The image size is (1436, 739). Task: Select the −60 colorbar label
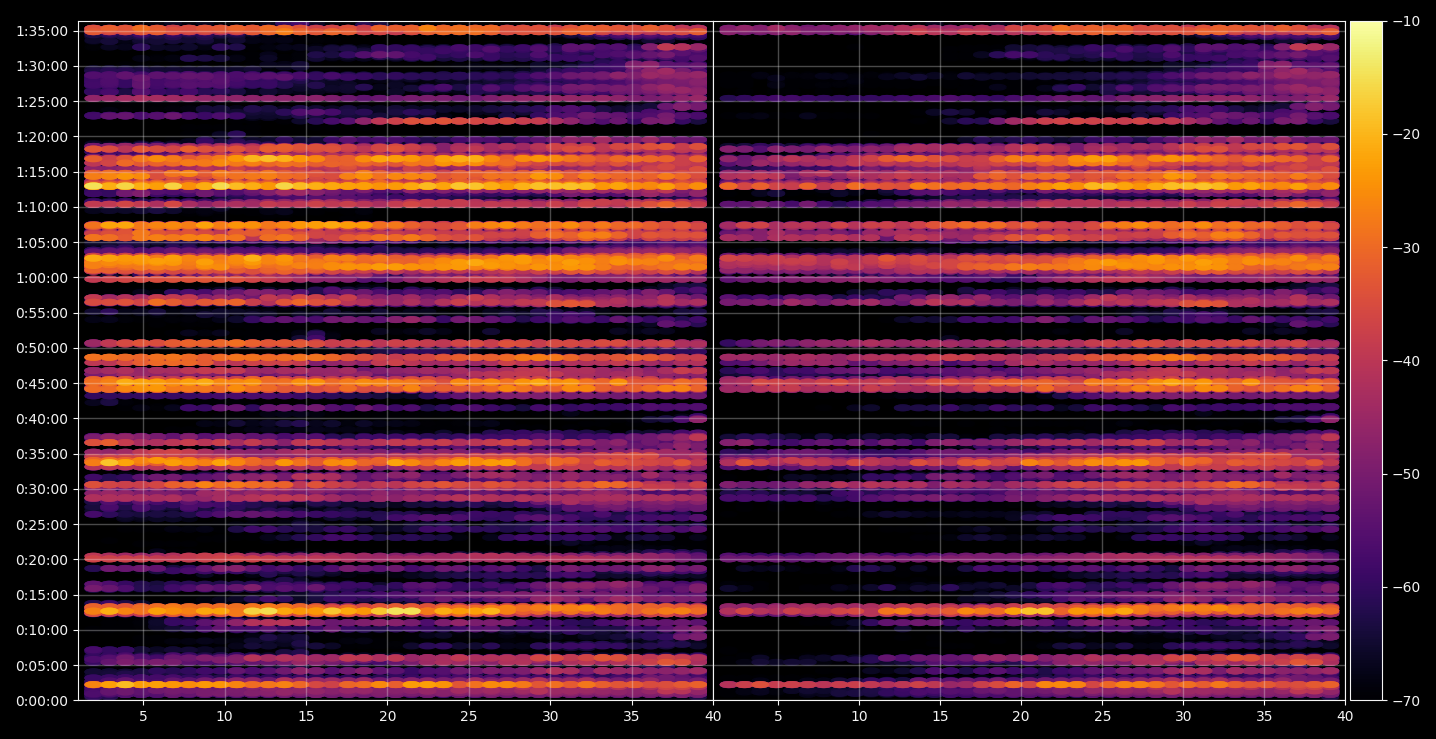1405,587
